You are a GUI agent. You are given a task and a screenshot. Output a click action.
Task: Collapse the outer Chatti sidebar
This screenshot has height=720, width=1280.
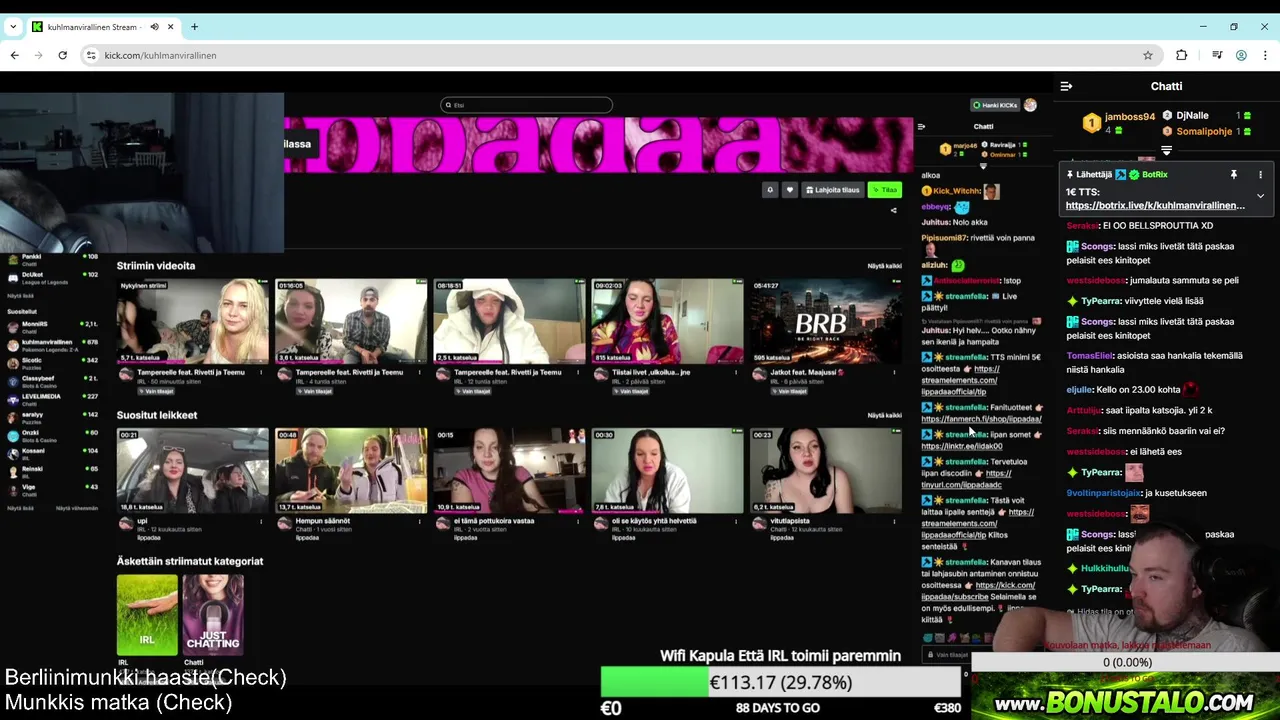coord(1066,86)
